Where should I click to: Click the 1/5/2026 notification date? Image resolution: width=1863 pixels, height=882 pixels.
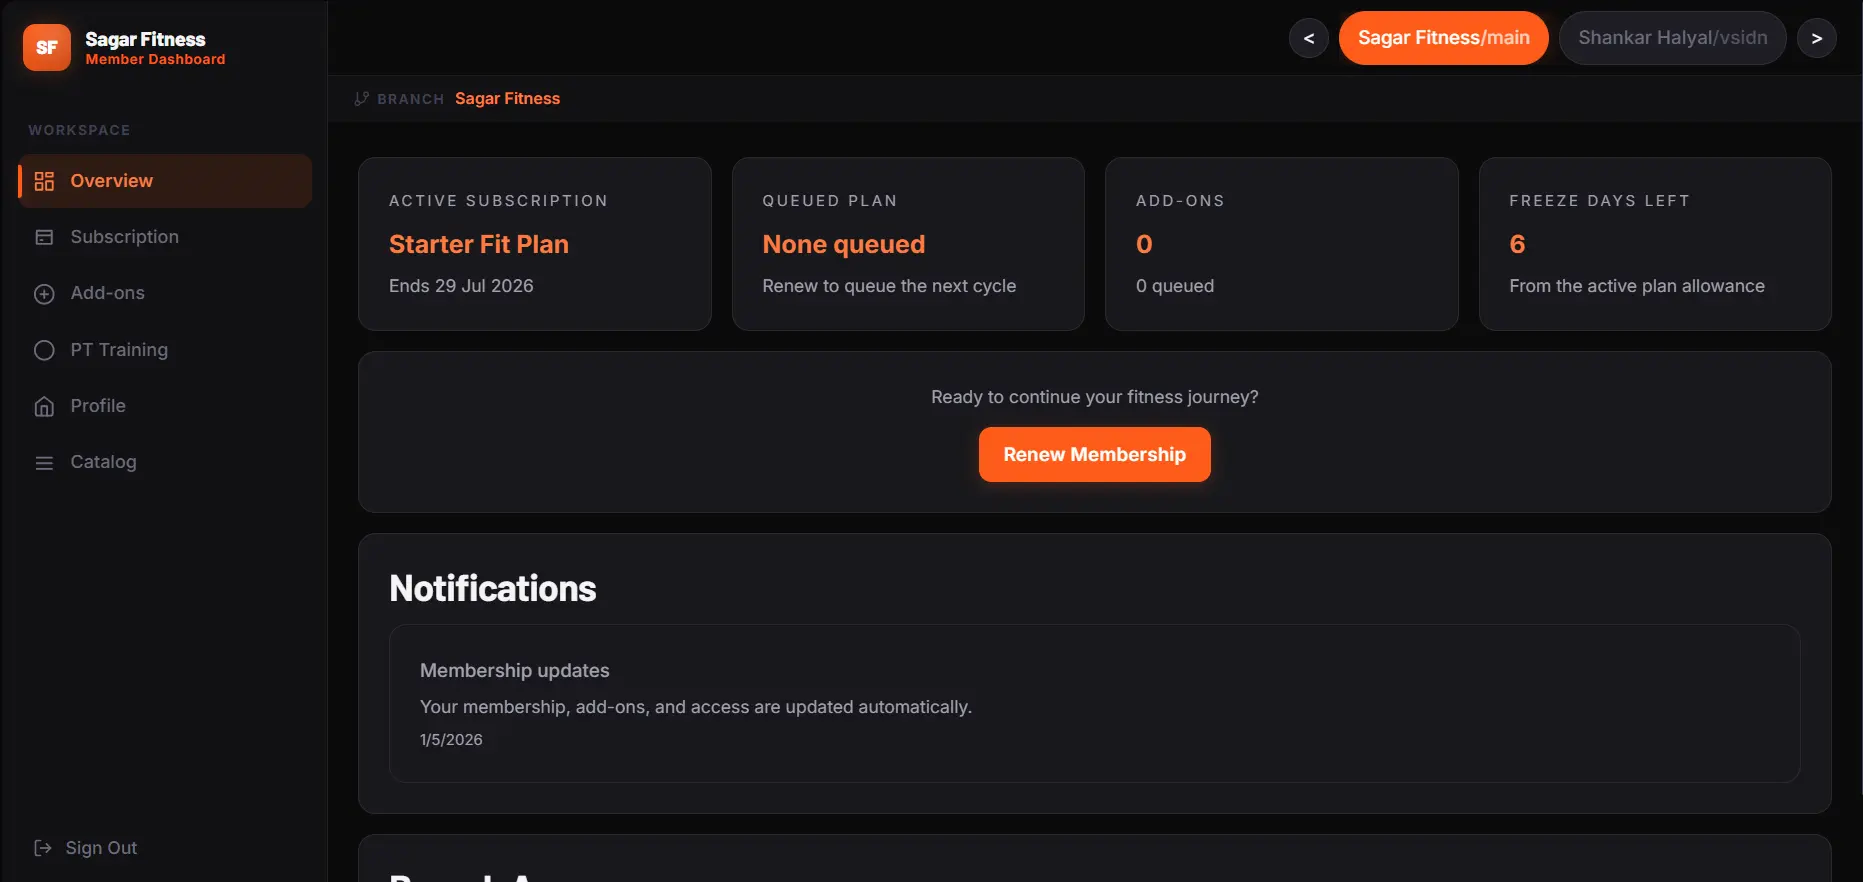coord(451,740)
